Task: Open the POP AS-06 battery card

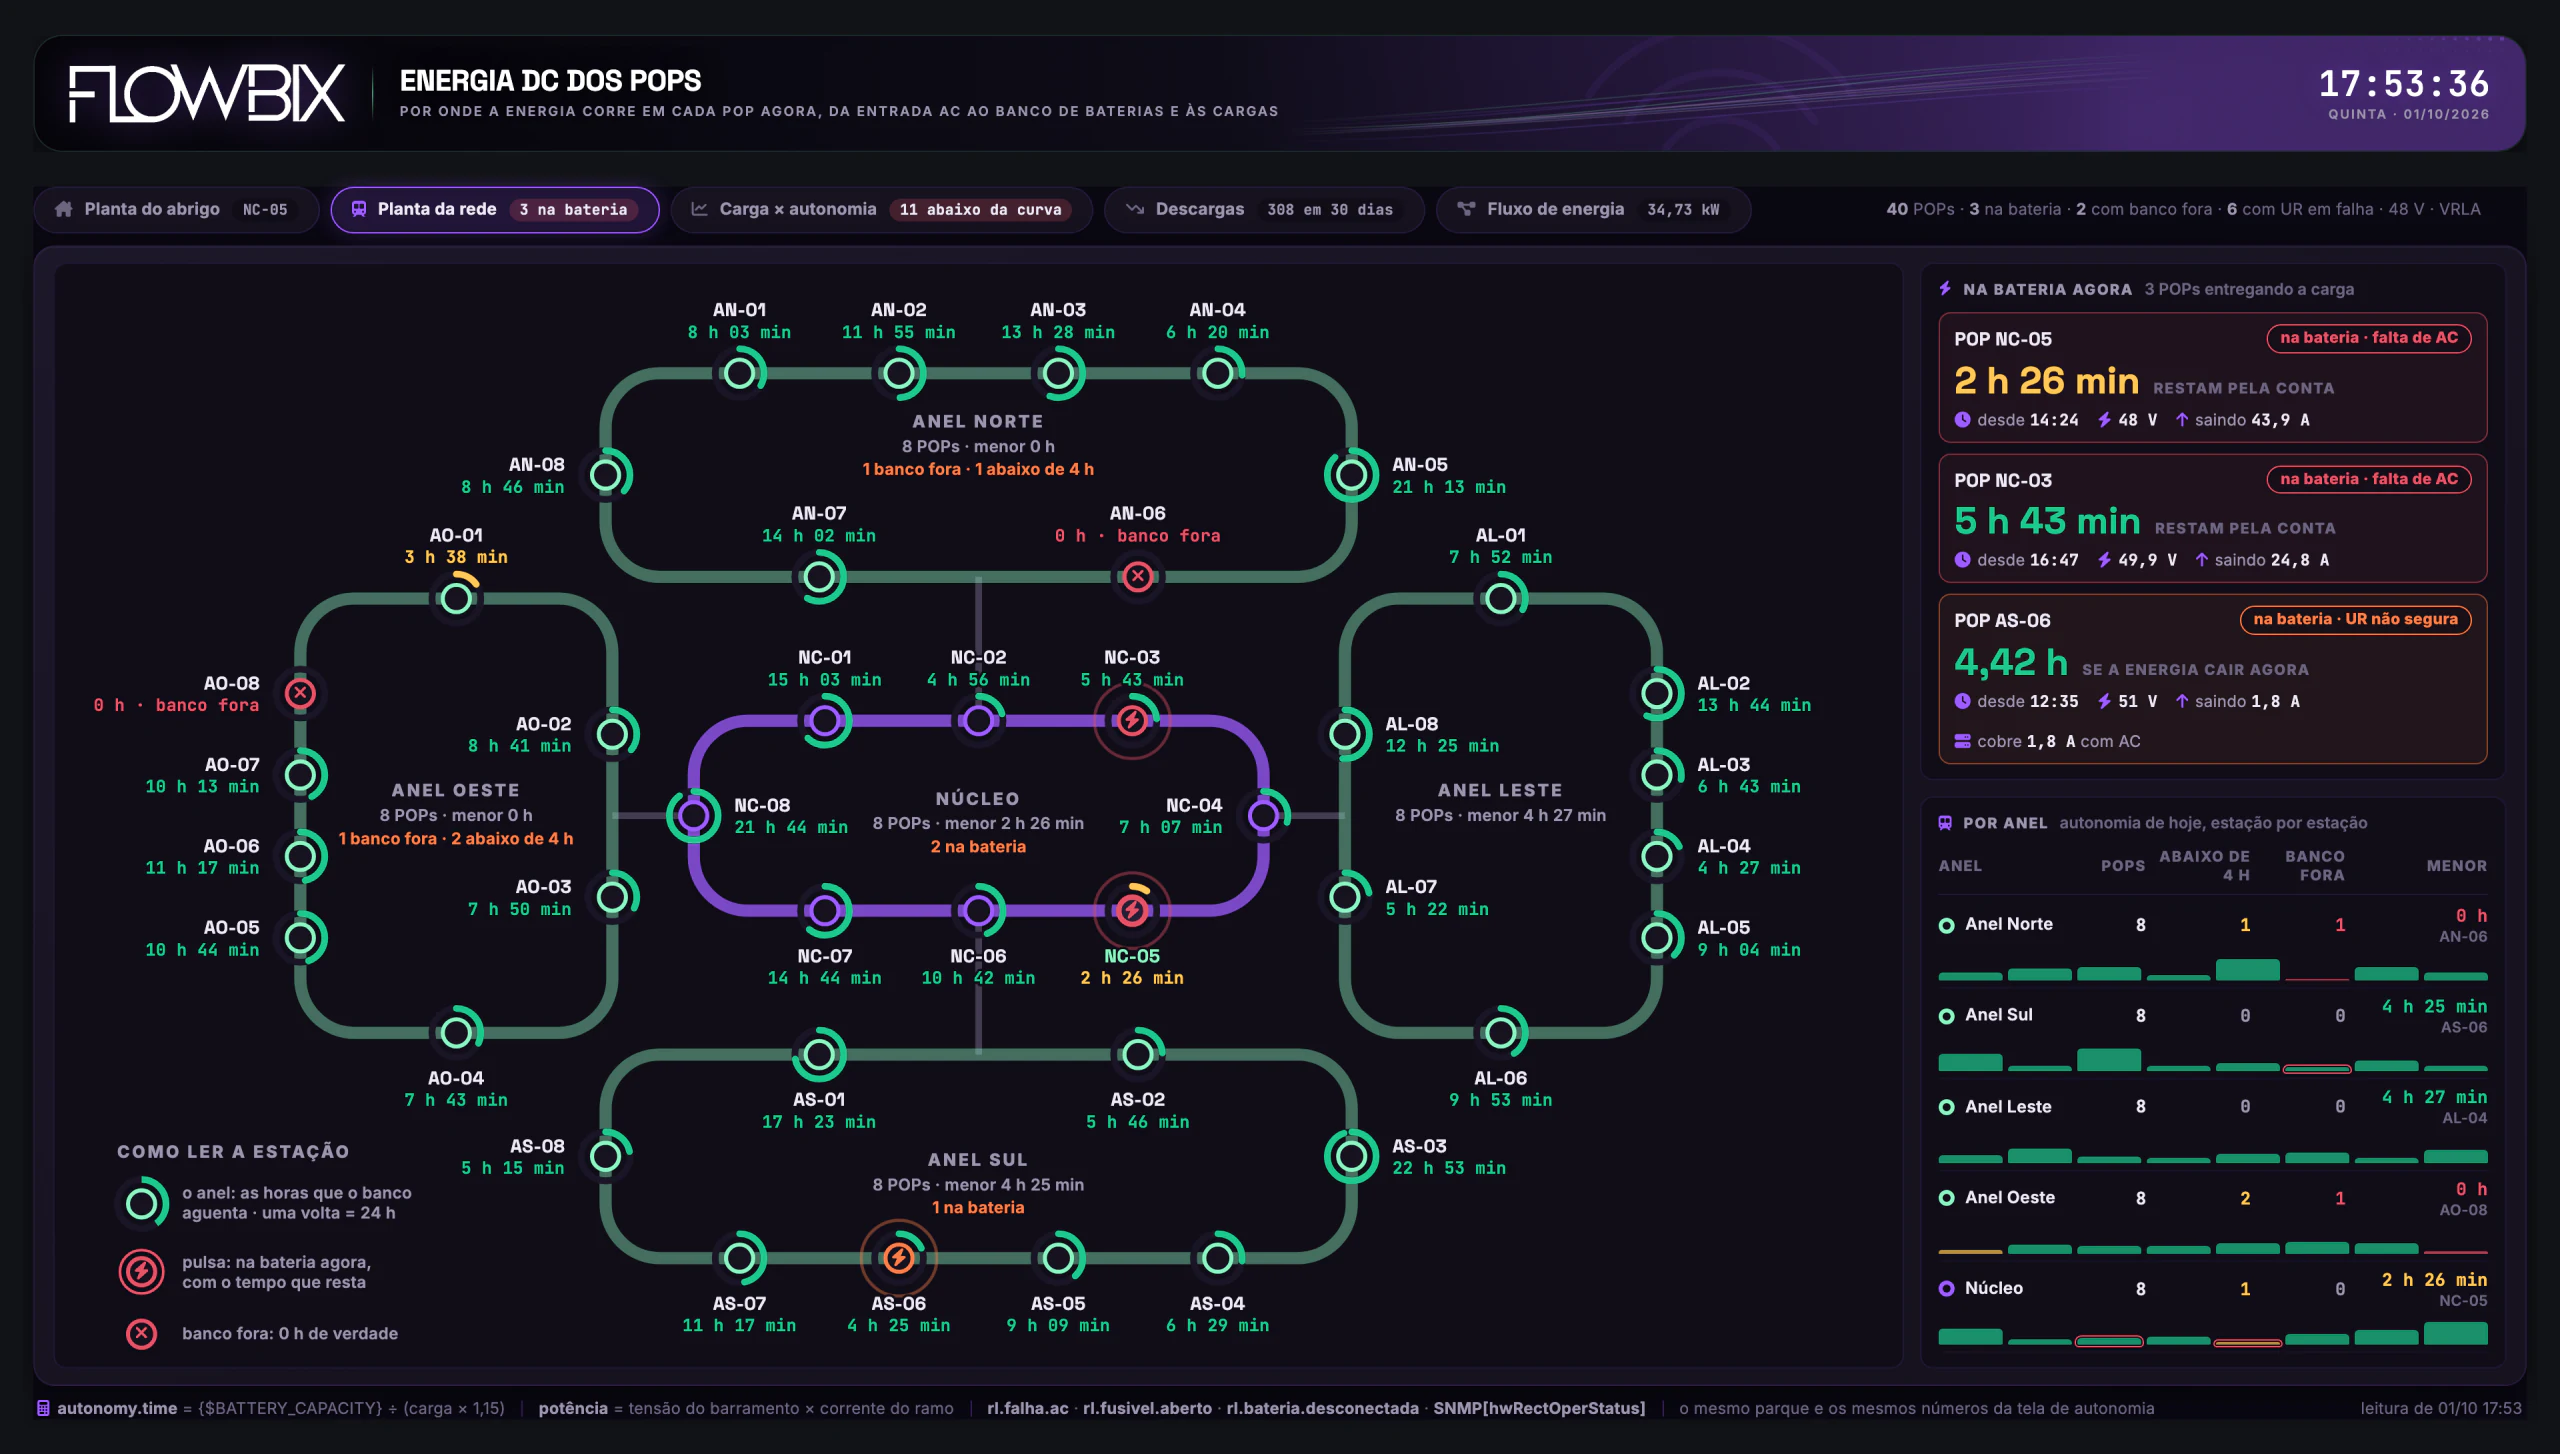Action: pyautogui.click(x=2212, y=679)
